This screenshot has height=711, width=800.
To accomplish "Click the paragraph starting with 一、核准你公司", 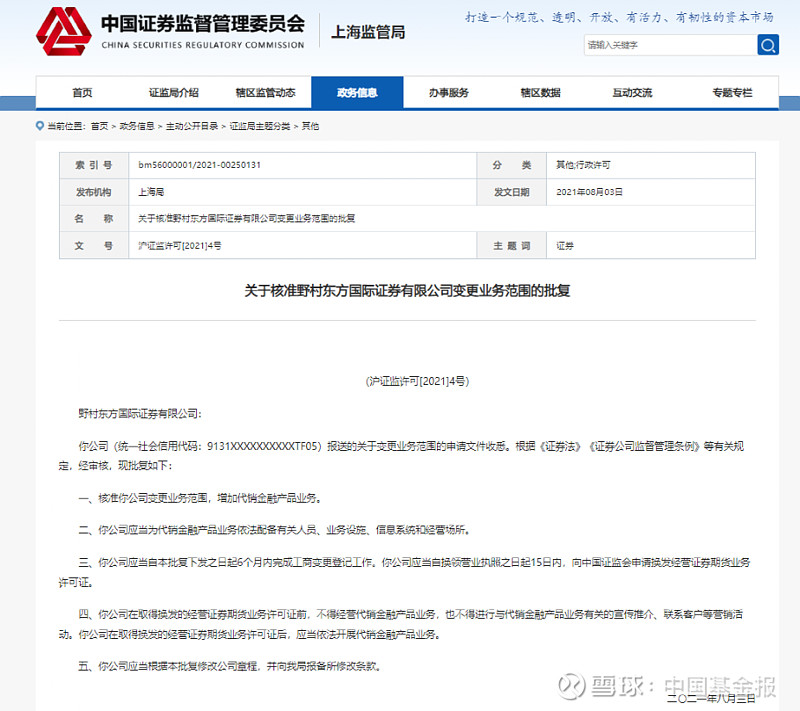I will pos(200,498).
